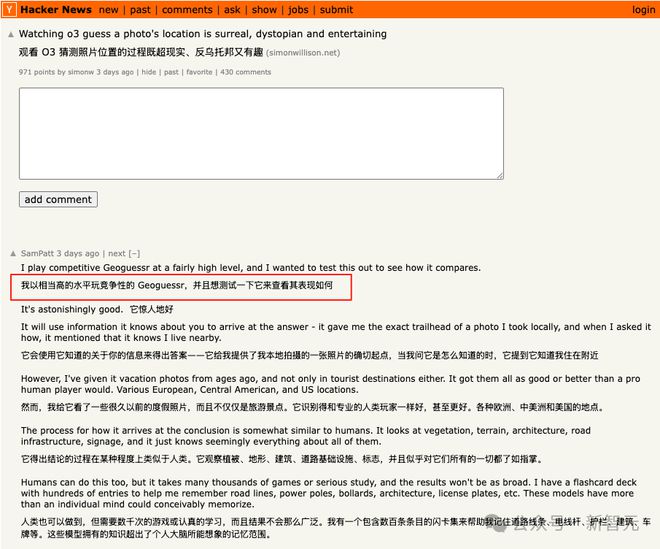Hide this story via the 'hide' link

pyautogui.click(x=149, y=72)
